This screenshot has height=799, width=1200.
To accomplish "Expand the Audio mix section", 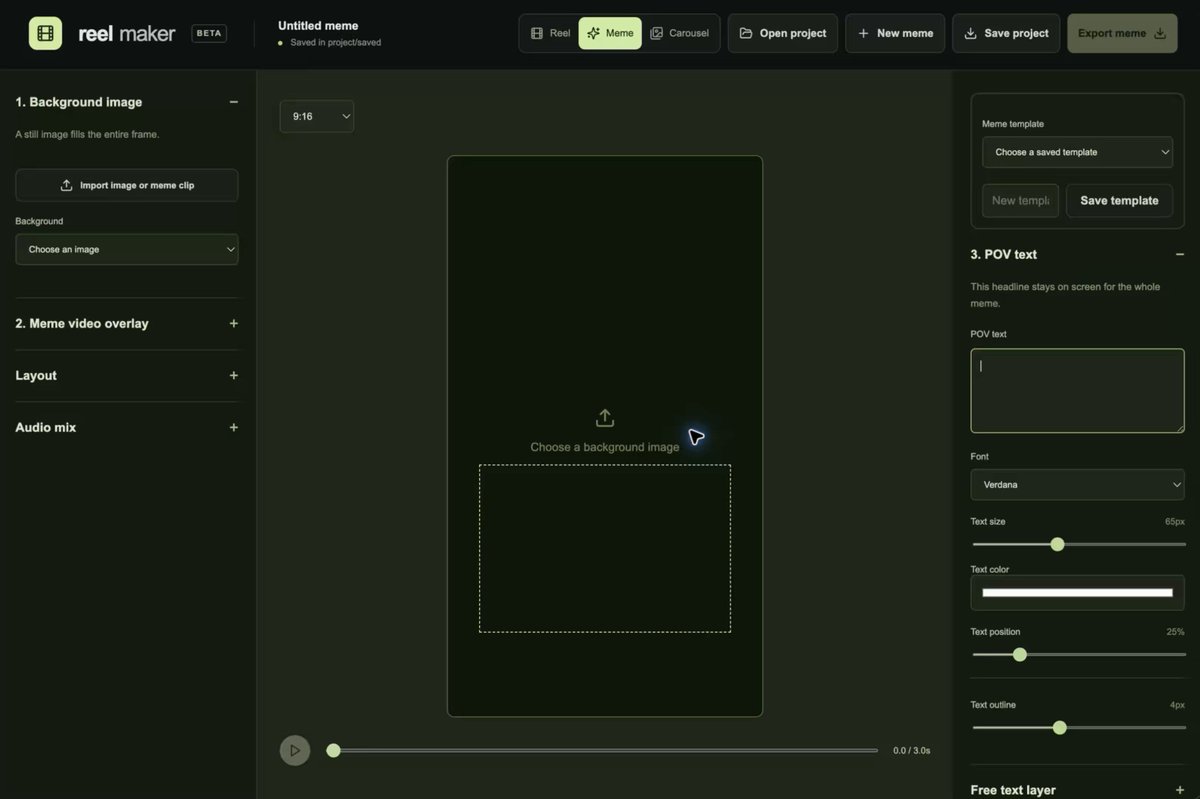I will [234, 427].
